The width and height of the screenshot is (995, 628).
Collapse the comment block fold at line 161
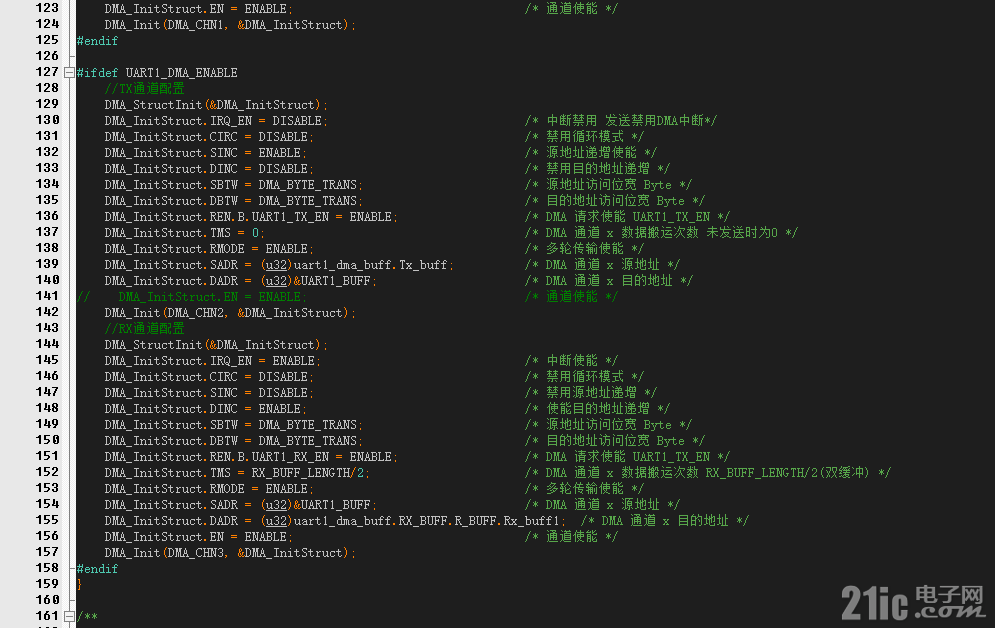pos(69,616)
